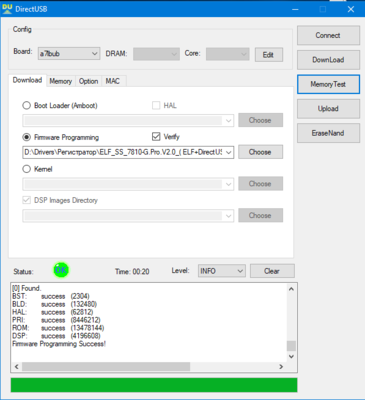Viewport: 365px width, 400px height.
Task: Switch to the Option tab
Action: (x=88, y=81)
